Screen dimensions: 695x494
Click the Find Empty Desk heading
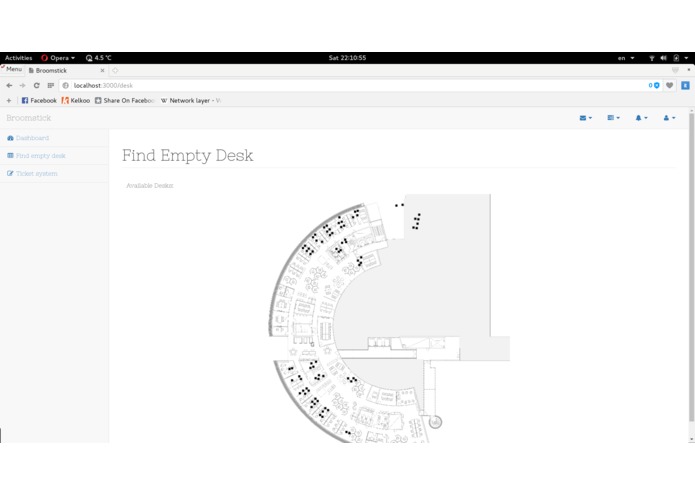187,156
